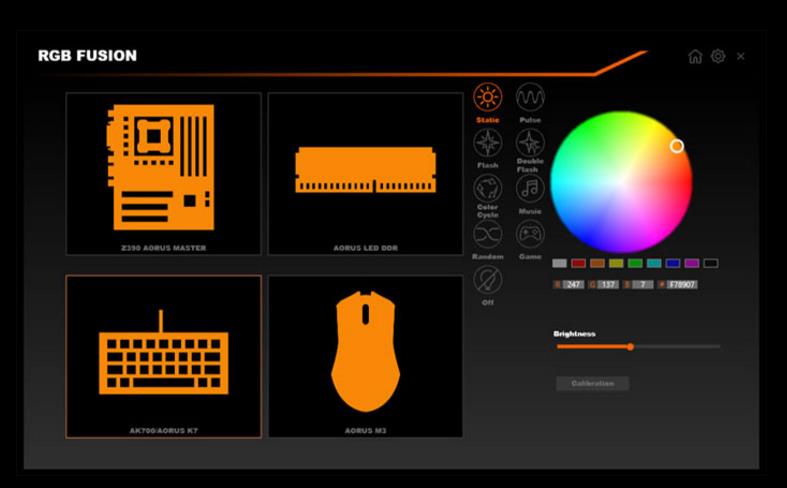Enable the Music lighting mode
The height and width of the screenshot is (488, 787).
point(530,188)
